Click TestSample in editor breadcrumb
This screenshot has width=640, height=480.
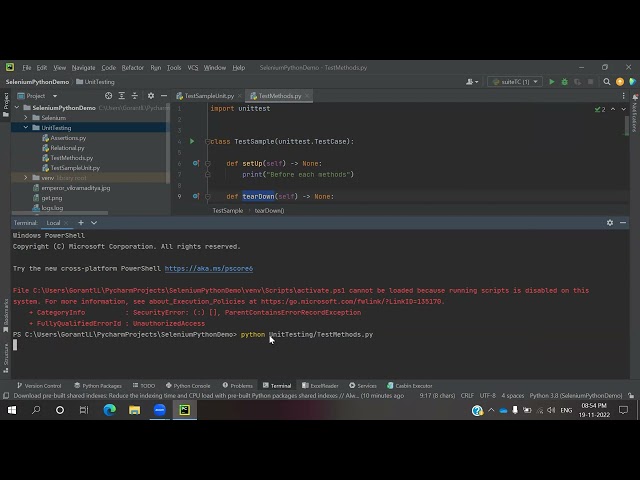pyautogui.click(x=228, y=211)
